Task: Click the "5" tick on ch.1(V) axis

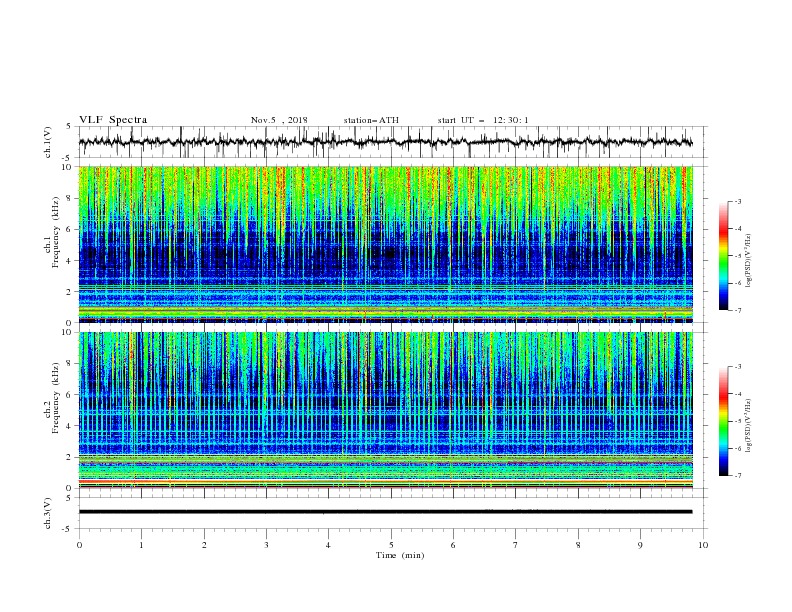Action: point(69,126)
